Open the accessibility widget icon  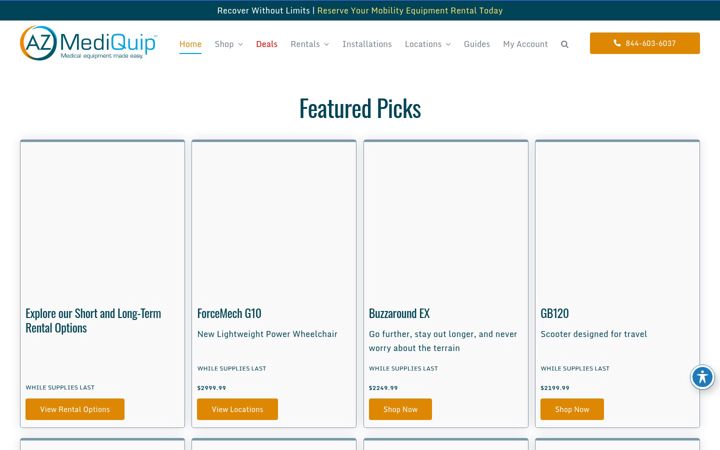[x=702, y=377]
